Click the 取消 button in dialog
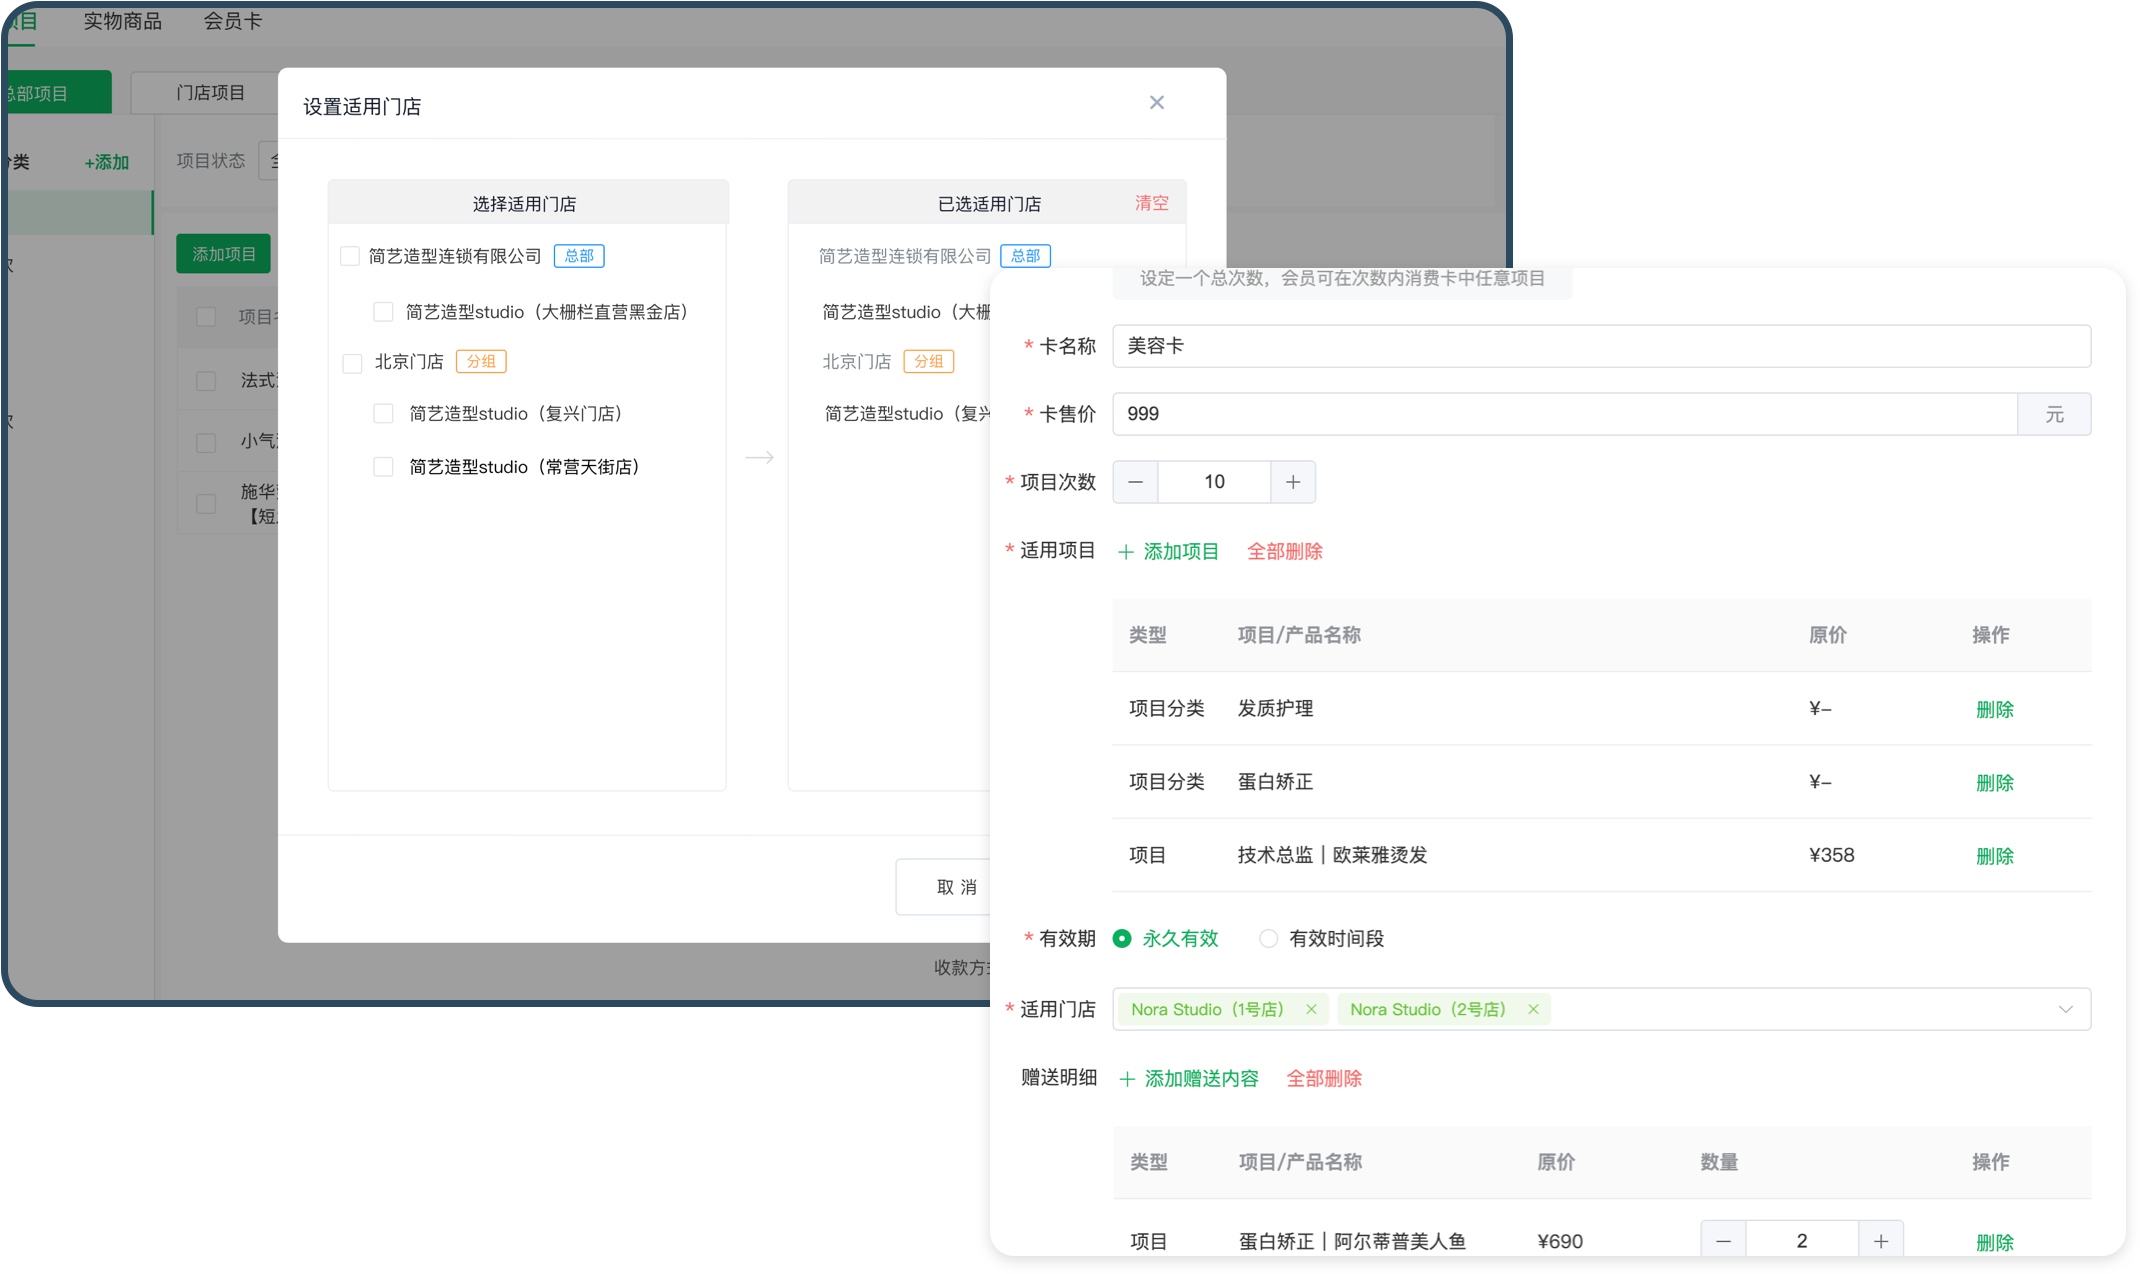 tap(943, 887)
